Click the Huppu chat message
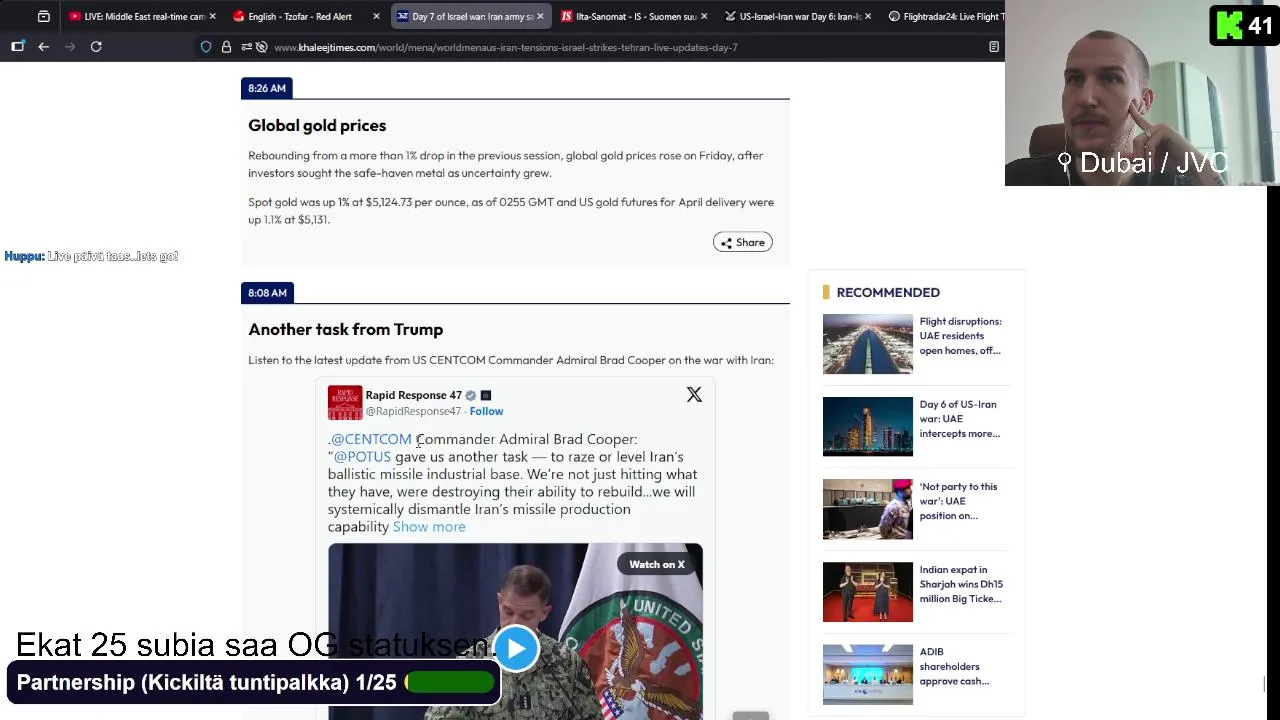Viewport: 1280px width, 720px height. coord(91,256)
